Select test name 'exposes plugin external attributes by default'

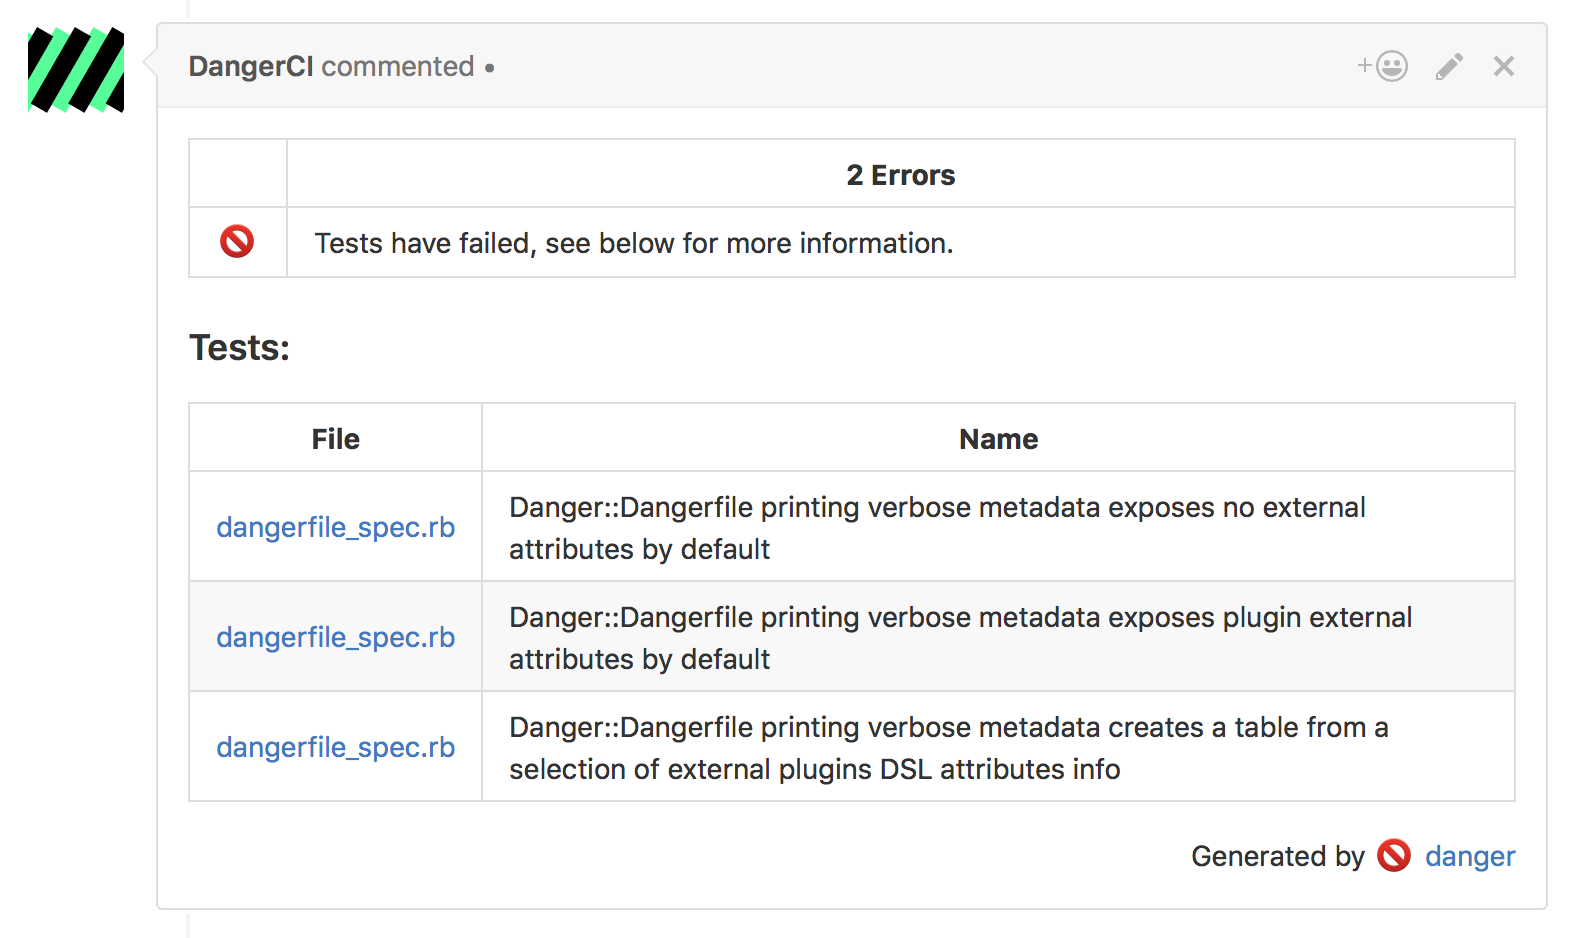[960, 638]
